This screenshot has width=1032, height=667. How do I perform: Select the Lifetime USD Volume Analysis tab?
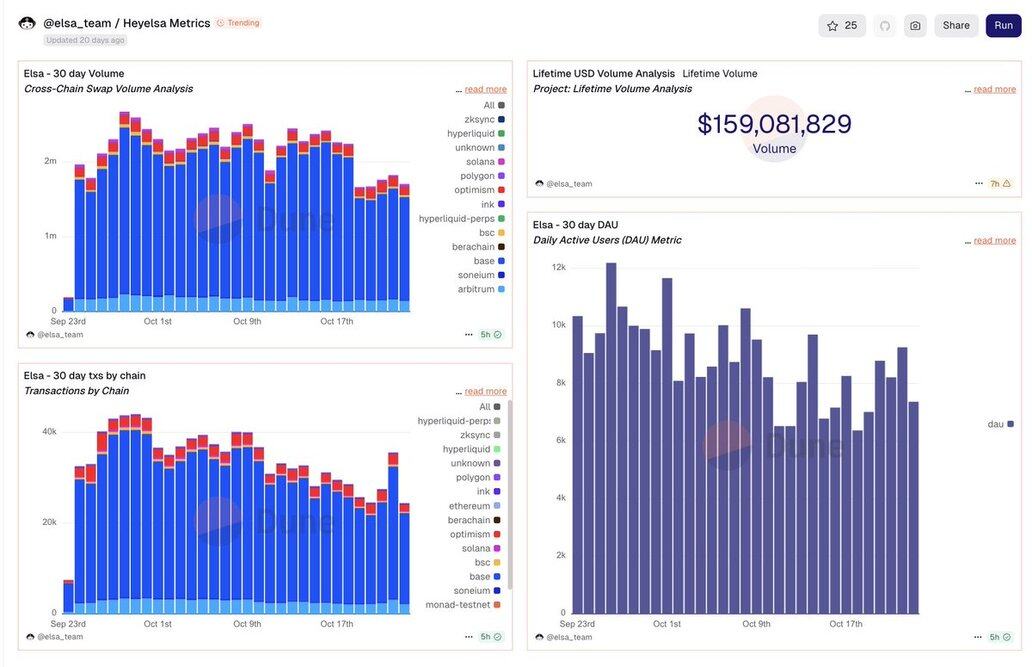[x=603, y=74]
